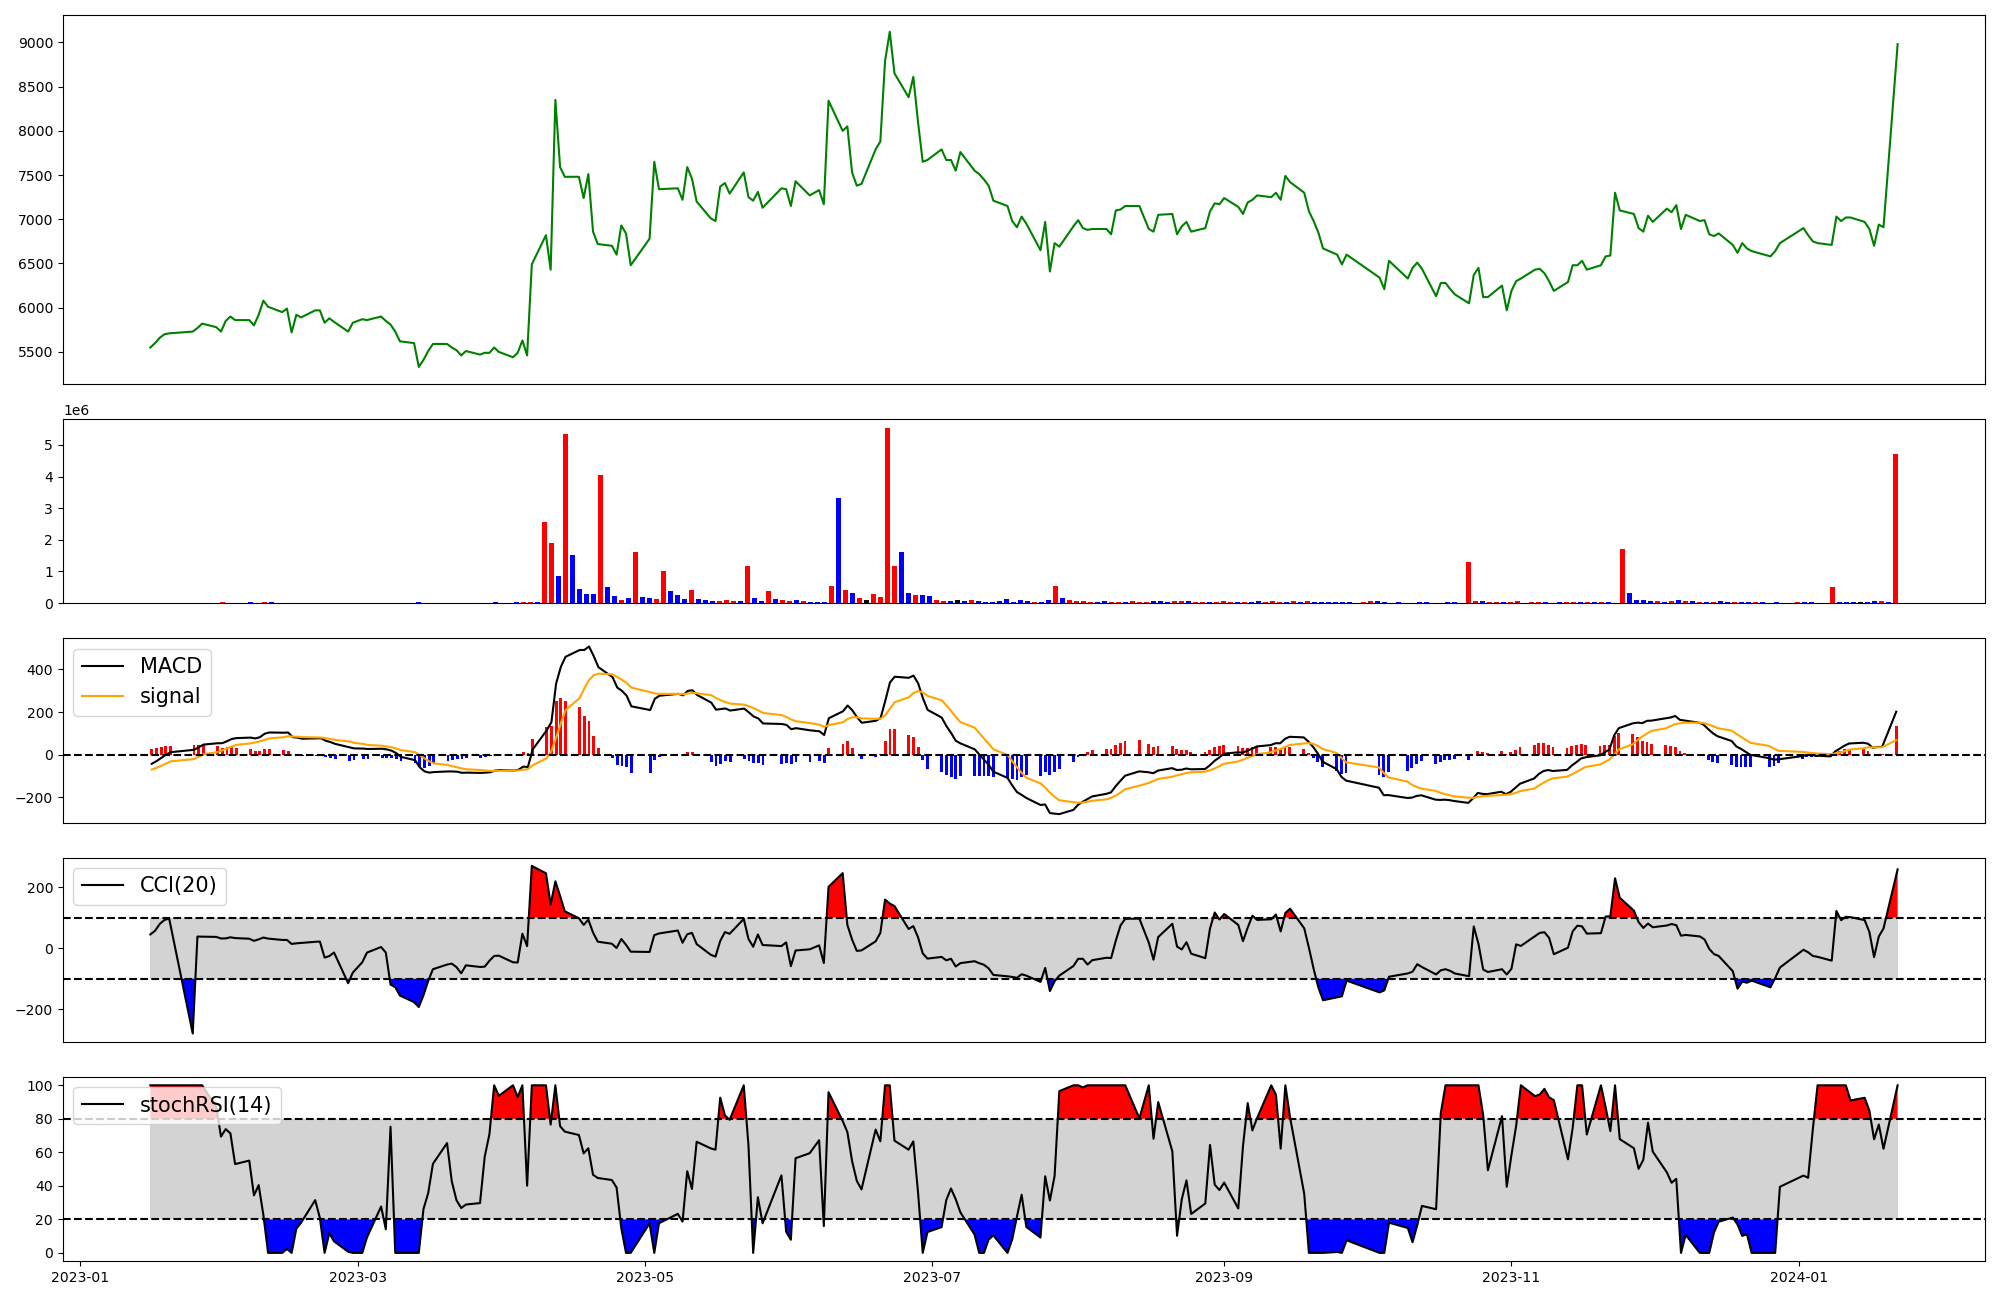2000x1300 pixels.
Task: Select the 2023-05 date axis label
Action: (x=645, y=1277)
